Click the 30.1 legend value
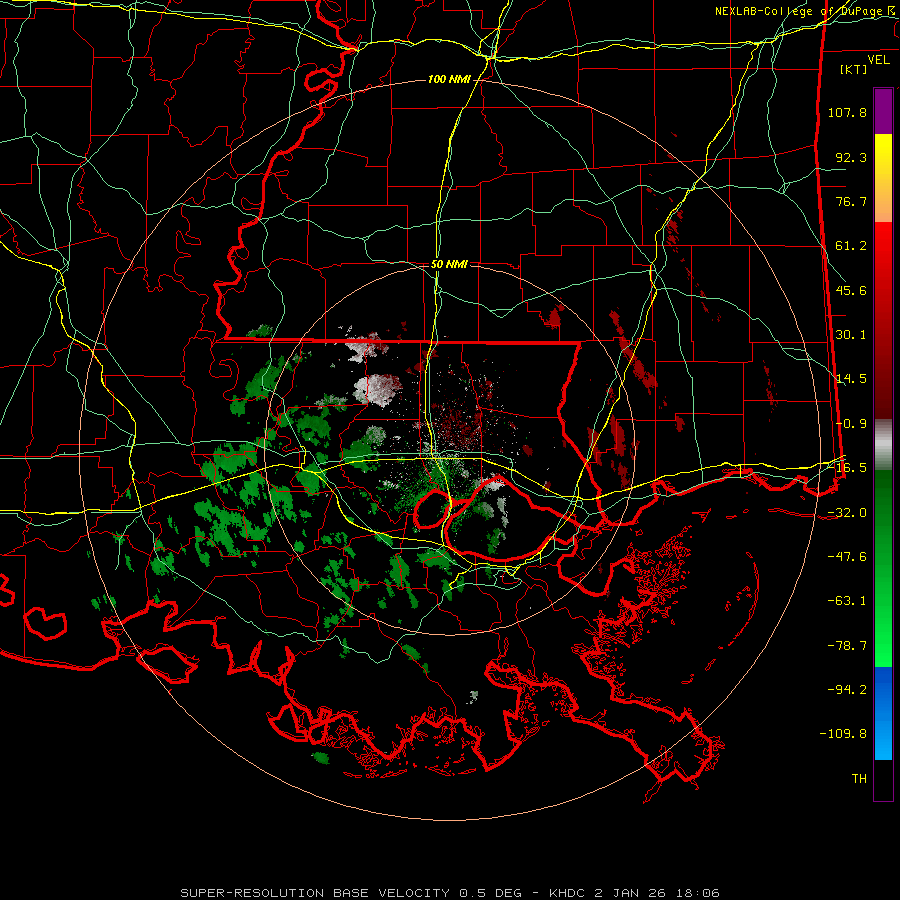Viewport: 900px width, 900px height. (x=851, y=335)
